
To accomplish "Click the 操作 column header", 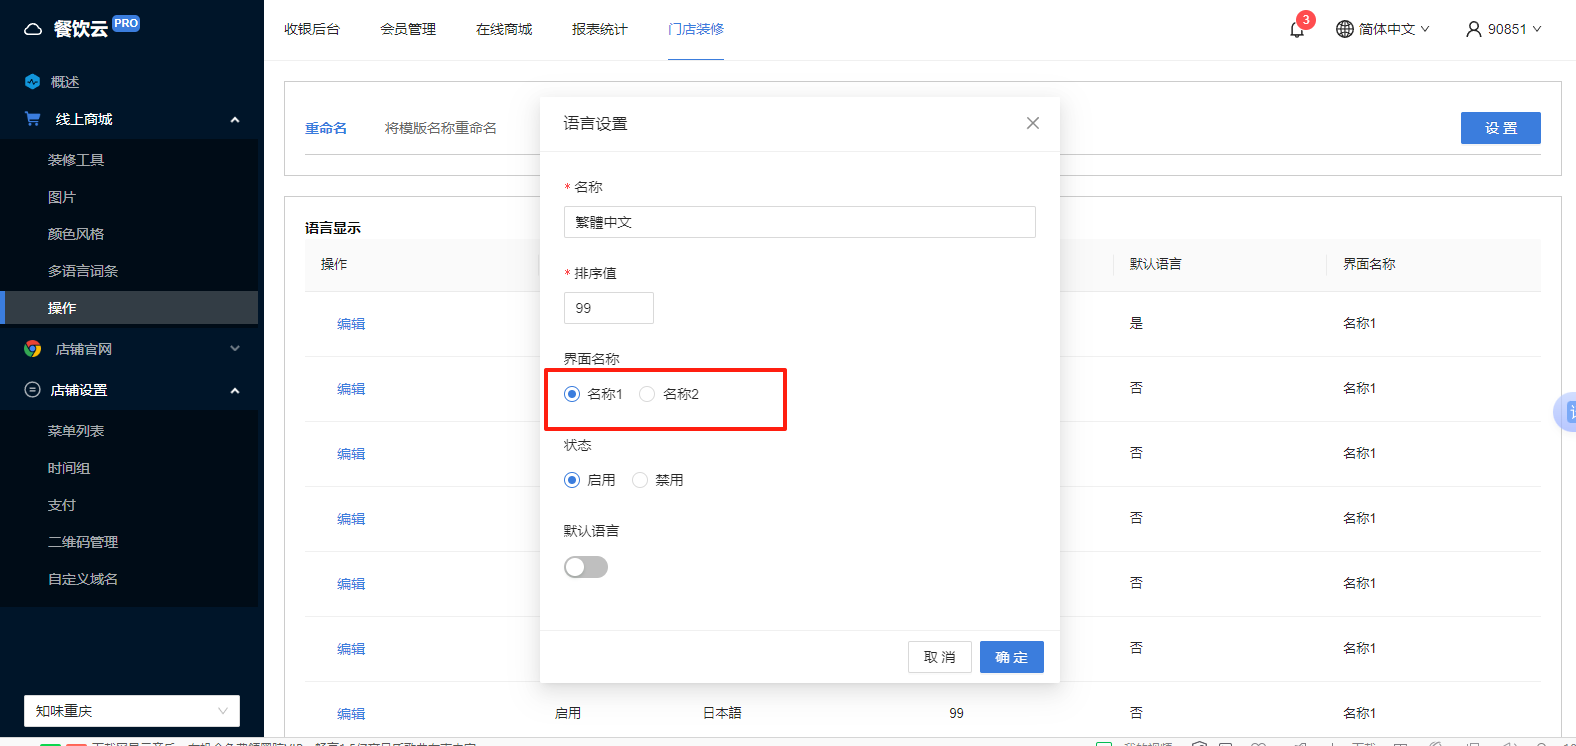I will [x=334, y=264].
